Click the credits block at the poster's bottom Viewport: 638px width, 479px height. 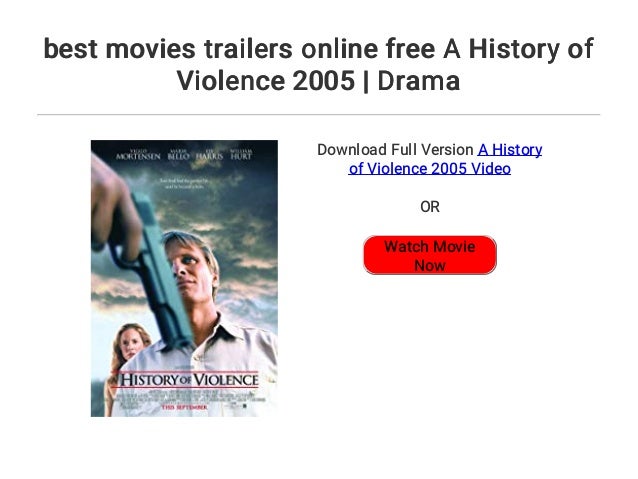[x=184, y=397]
